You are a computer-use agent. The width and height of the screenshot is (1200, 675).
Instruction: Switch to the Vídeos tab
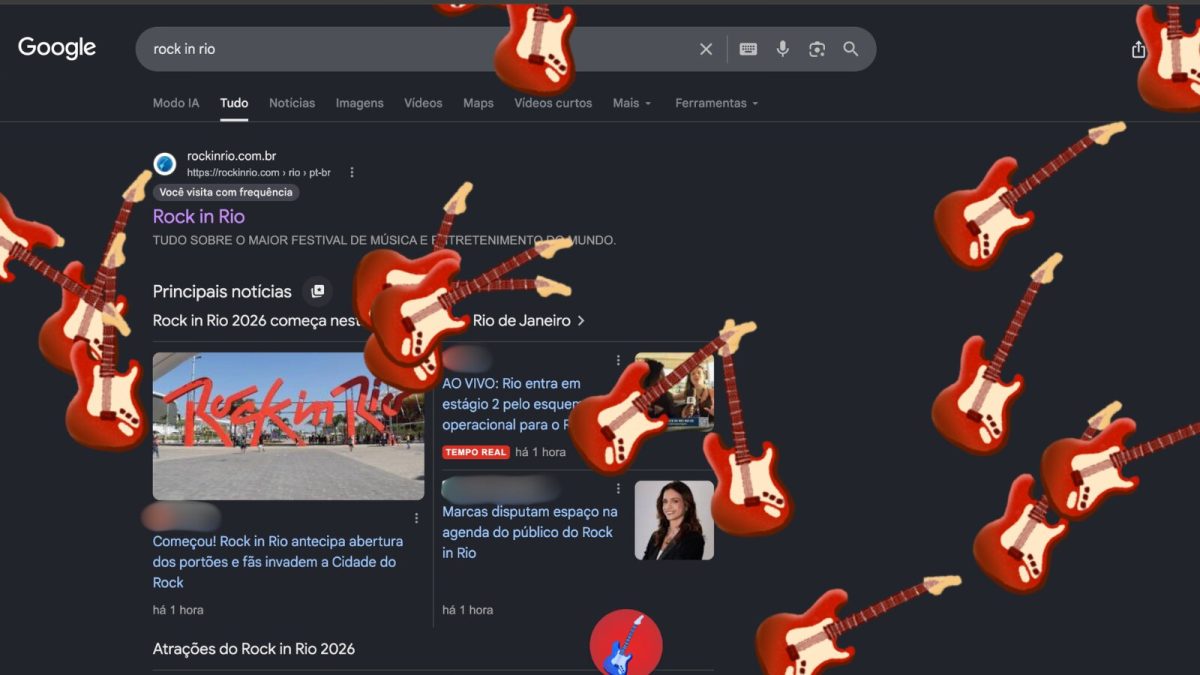423,103
